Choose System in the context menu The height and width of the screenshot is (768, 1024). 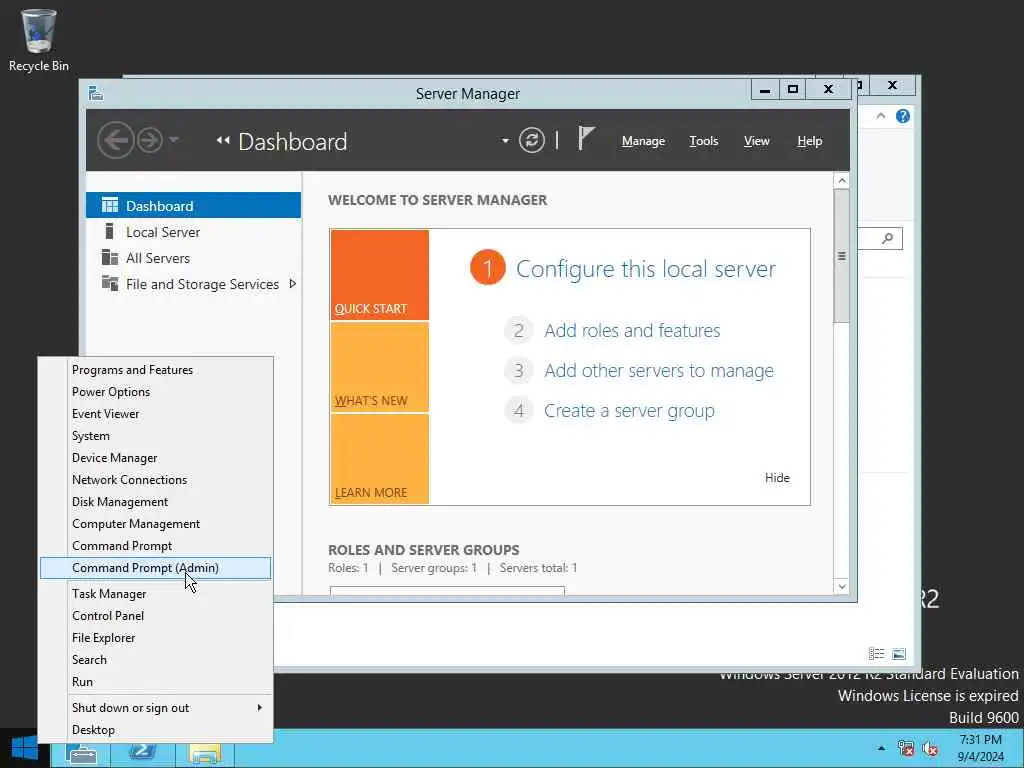(155, 436)
